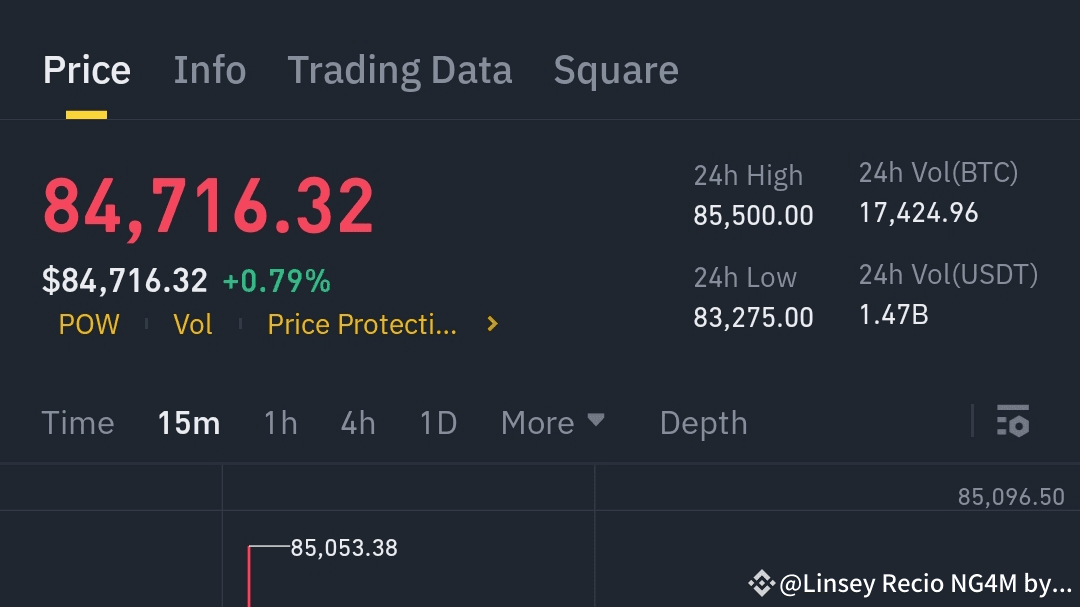Select the 15m interval
The image size is (1080, 607).
(189, 423)
